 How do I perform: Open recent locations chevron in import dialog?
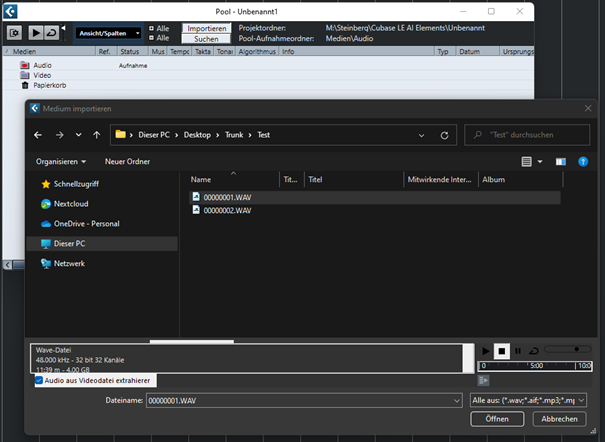(78, 135)
